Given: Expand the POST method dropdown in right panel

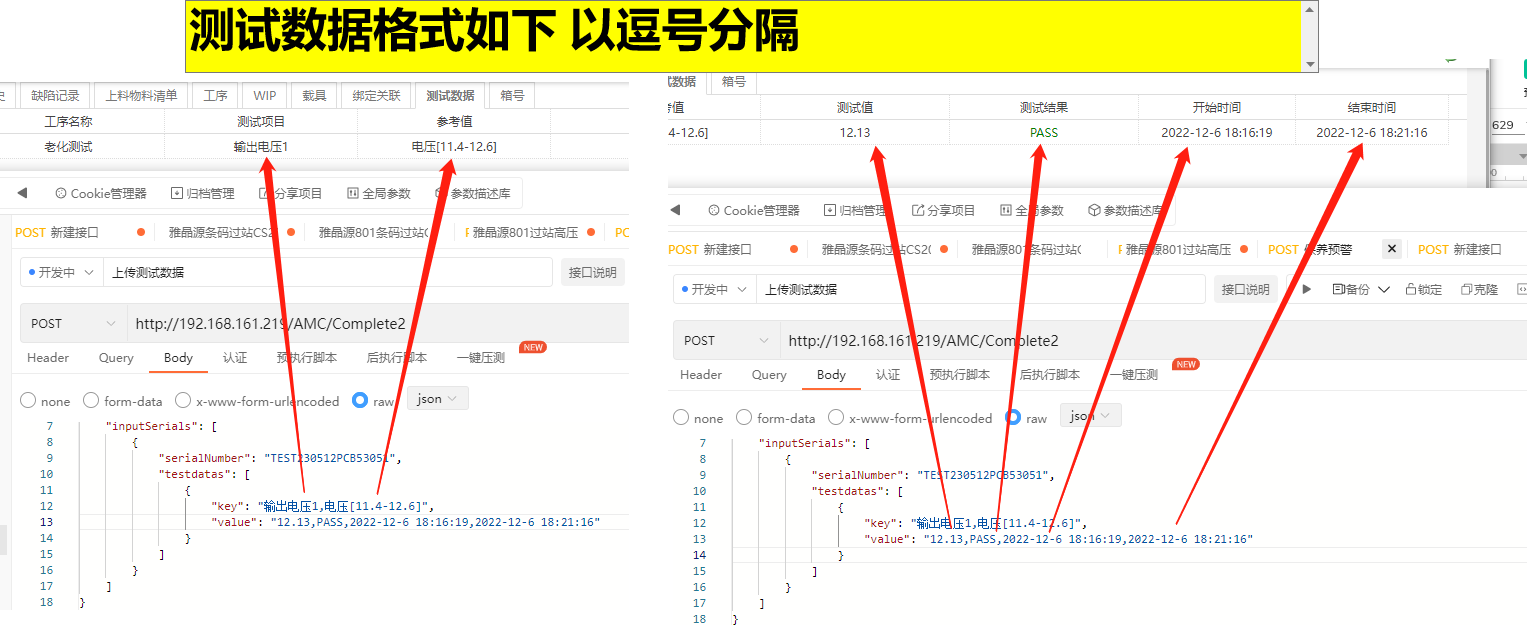Looking at the screenshot, I should click(x=726, y=341).
